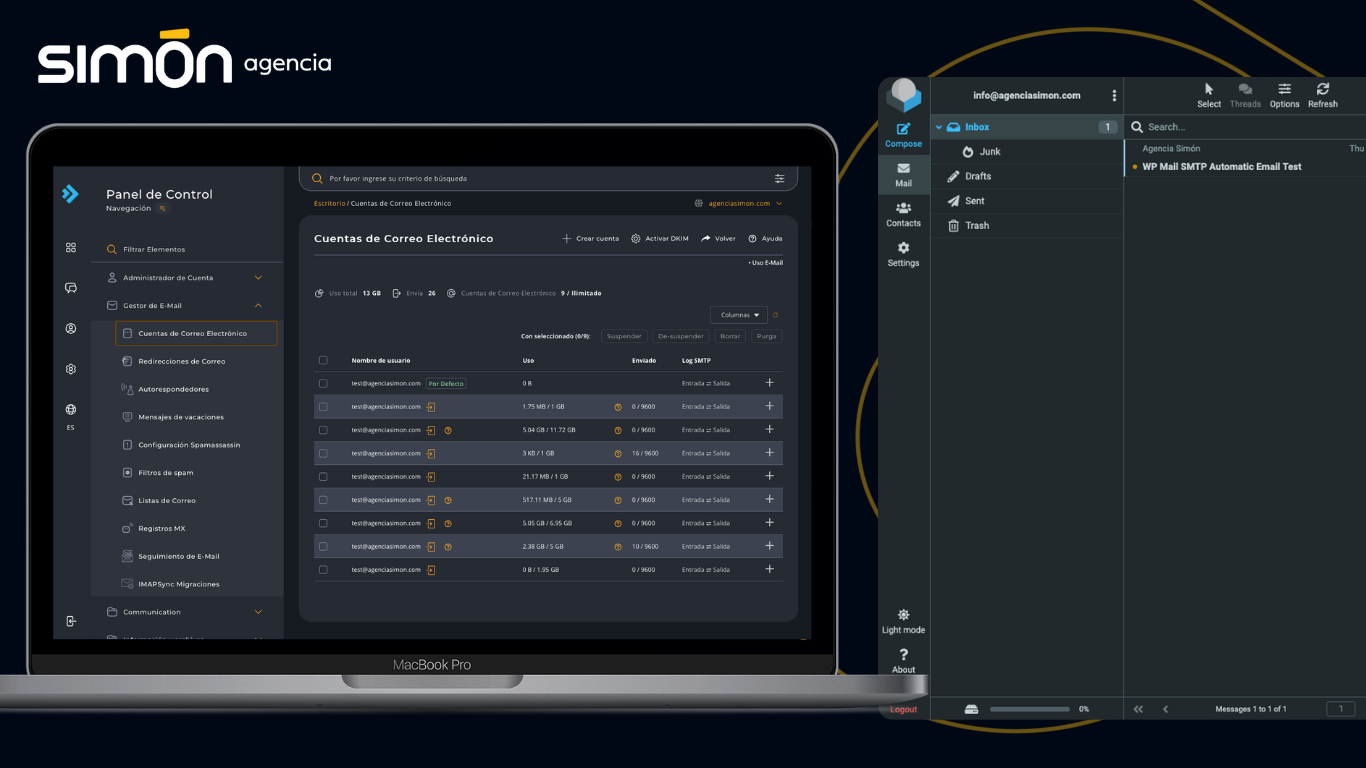Click orange reload icon beside Columnas
The height and width of the screenshot is (768, 1366).
pos(775,315)
